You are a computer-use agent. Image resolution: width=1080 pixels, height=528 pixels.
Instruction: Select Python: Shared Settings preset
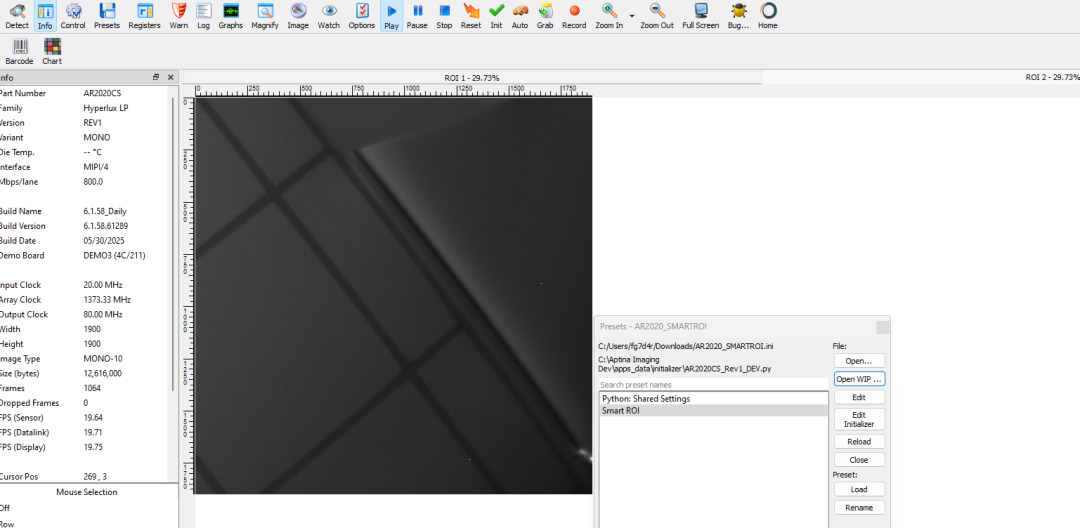(x=713, y=399)
